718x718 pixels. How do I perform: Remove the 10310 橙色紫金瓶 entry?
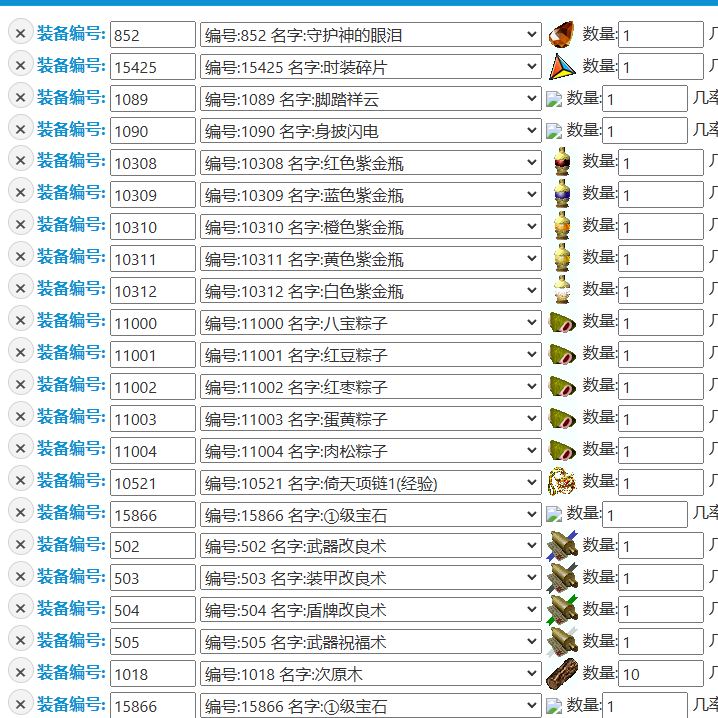pyautogui.click(x=21, y=225)
